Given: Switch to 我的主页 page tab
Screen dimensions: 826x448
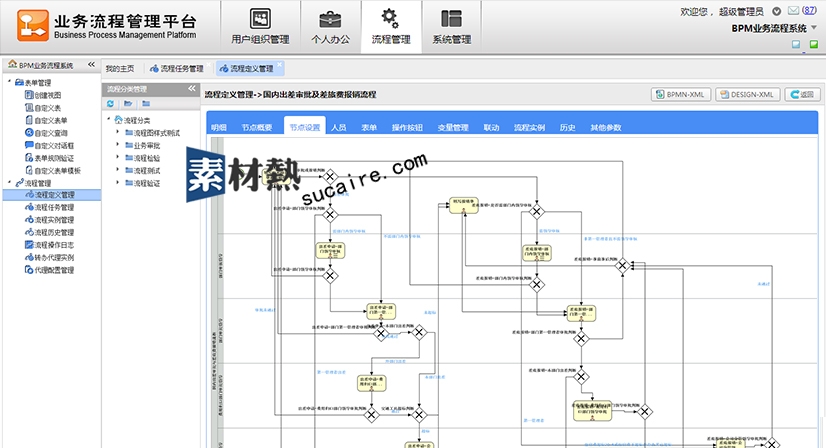Looking at the screenshot, I should point(120,69).
